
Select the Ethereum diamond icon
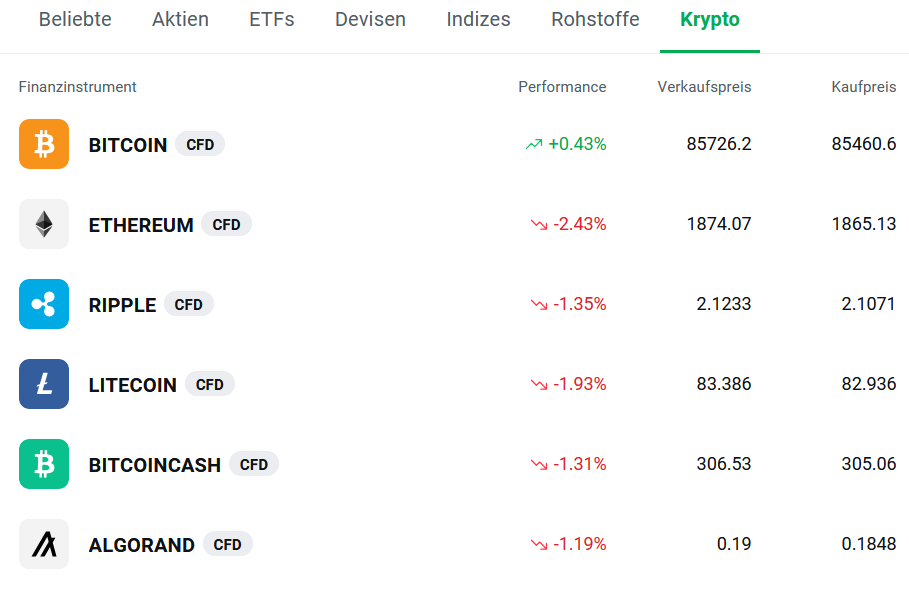43,224
